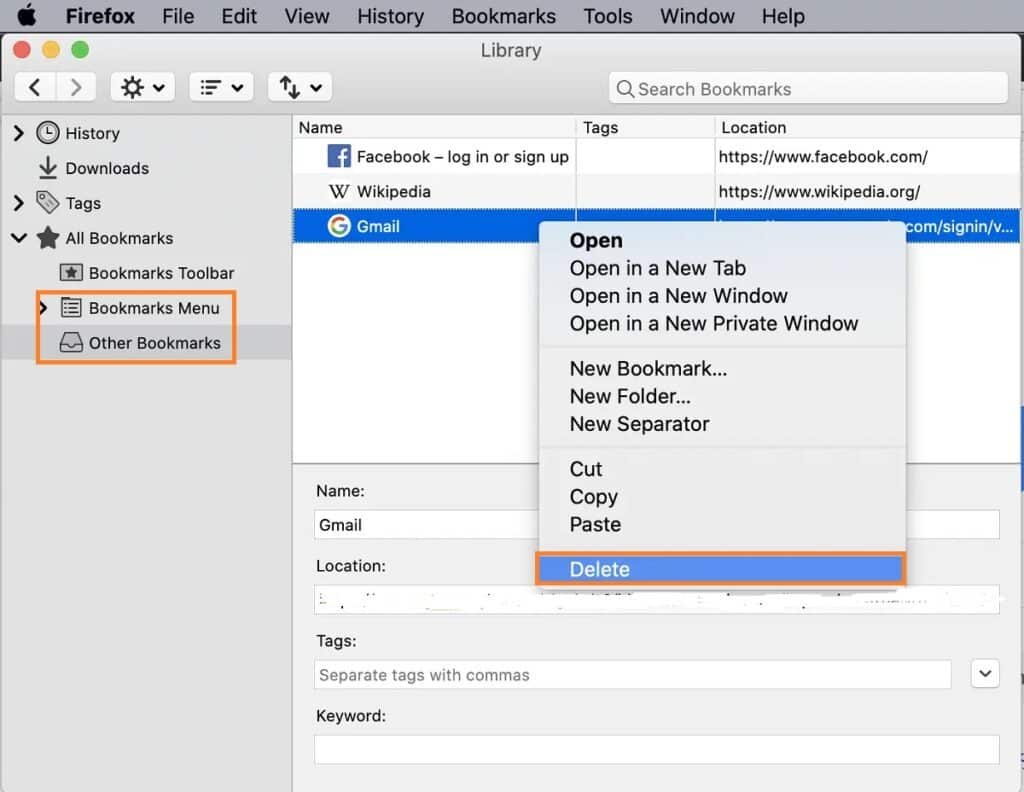The image size is (1024, 792).
Task: Choose Paste from context menu
Action: (x=722, y=524)
